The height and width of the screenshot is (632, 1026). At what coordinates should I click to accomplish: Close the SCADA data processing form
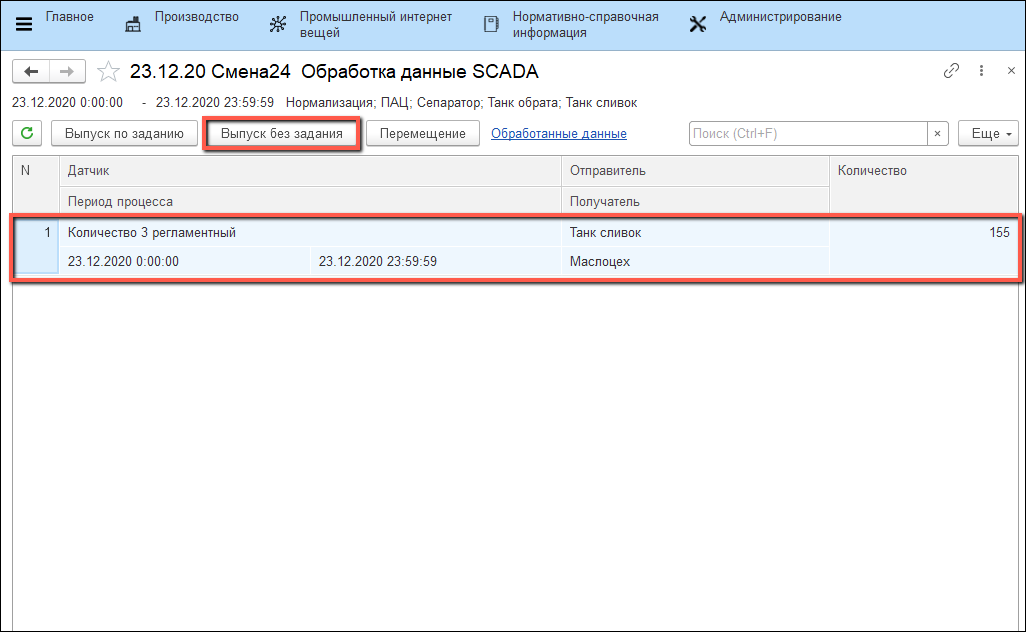(1011, 71)
